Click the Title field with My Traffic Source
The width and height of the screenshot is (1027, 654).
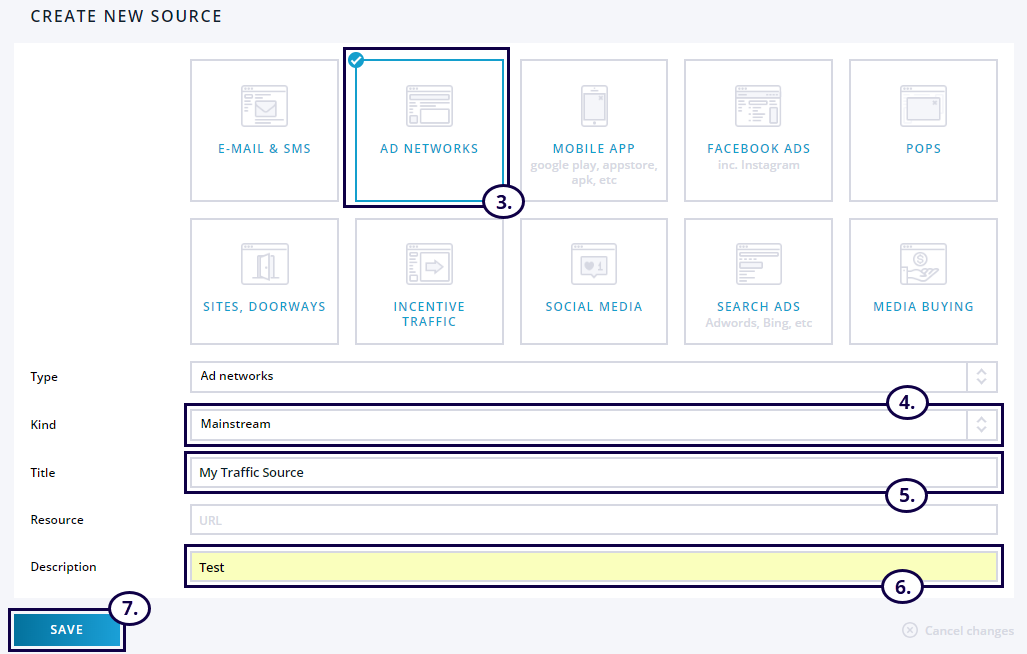tap(592, 472)
